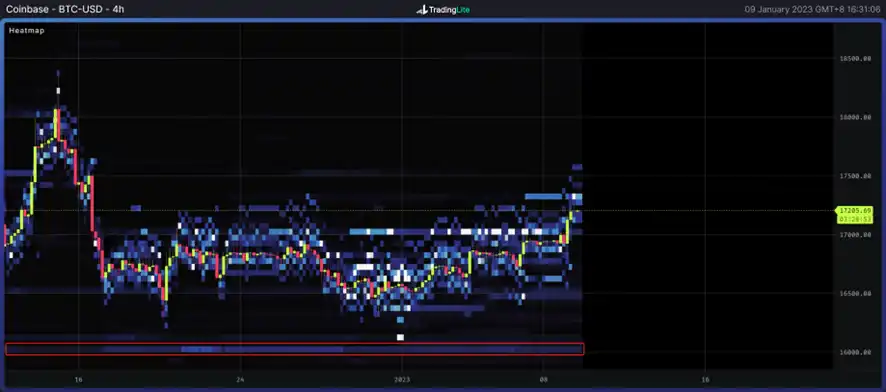This screenshot has width=886, height=392.
Task: Click the white heatmap block above the peak candle
Action: click(x=58, y=89)
